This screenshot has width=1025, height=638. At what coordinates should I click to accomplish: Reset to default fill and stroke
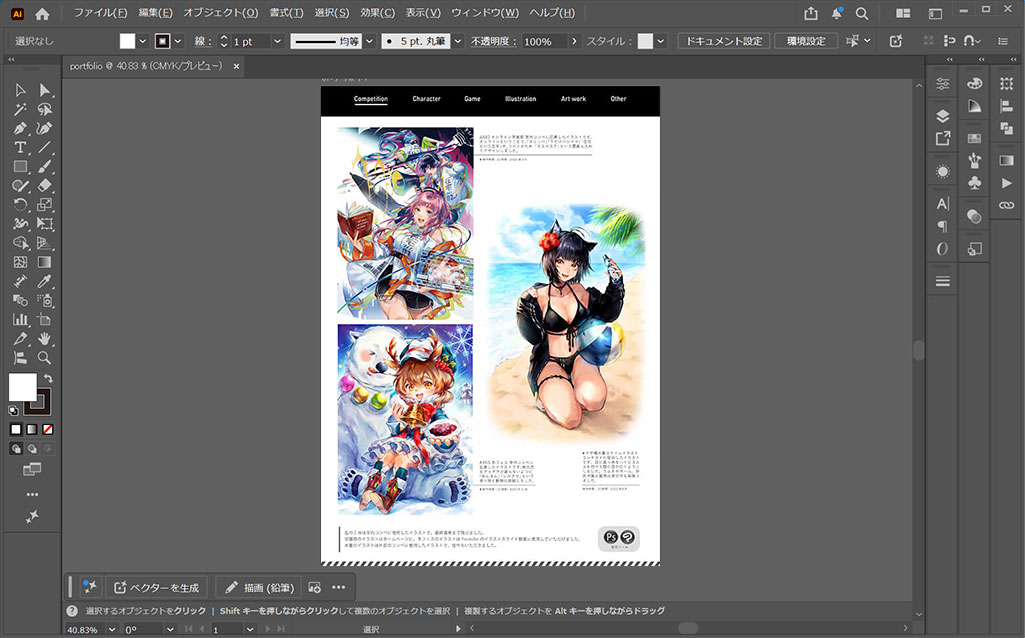point(13,410)
